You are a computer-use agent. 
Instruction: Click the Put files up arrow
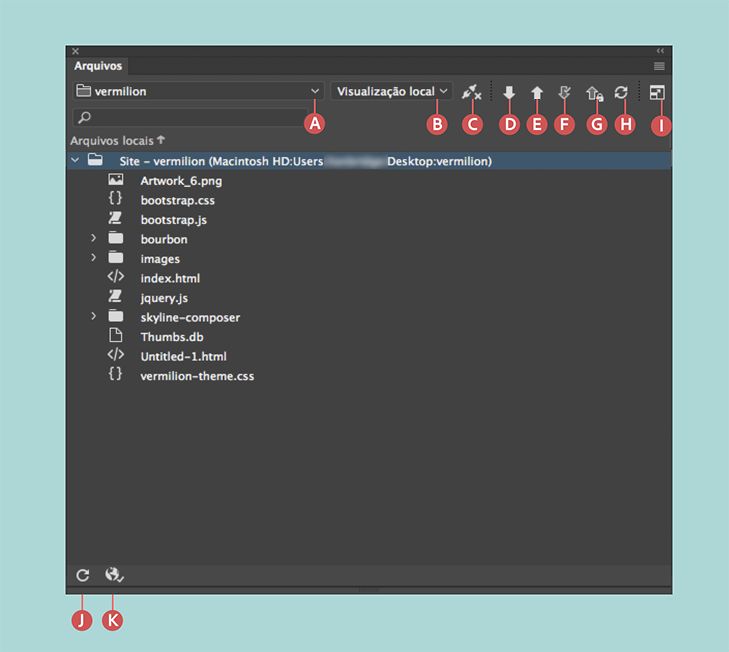click(x=537, y=93)
